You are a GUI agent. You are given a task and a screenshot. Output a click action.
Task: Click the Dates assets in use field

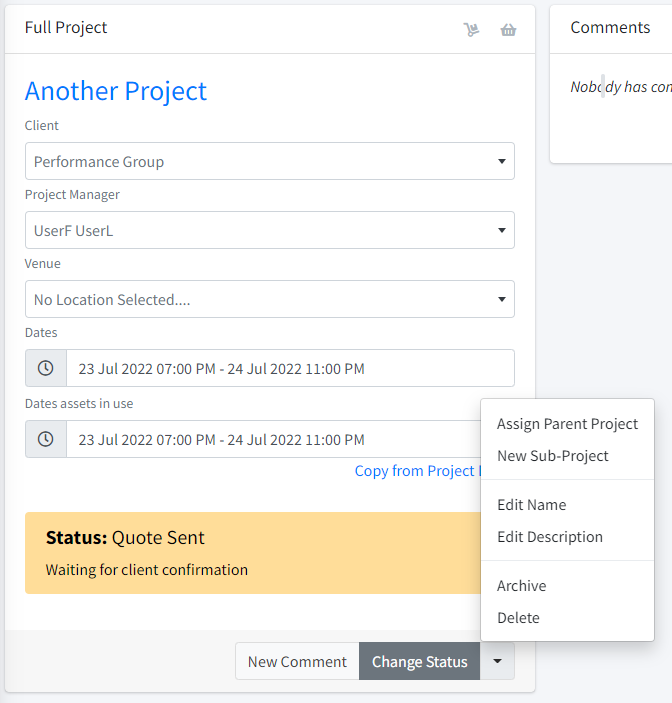point(270,439)
